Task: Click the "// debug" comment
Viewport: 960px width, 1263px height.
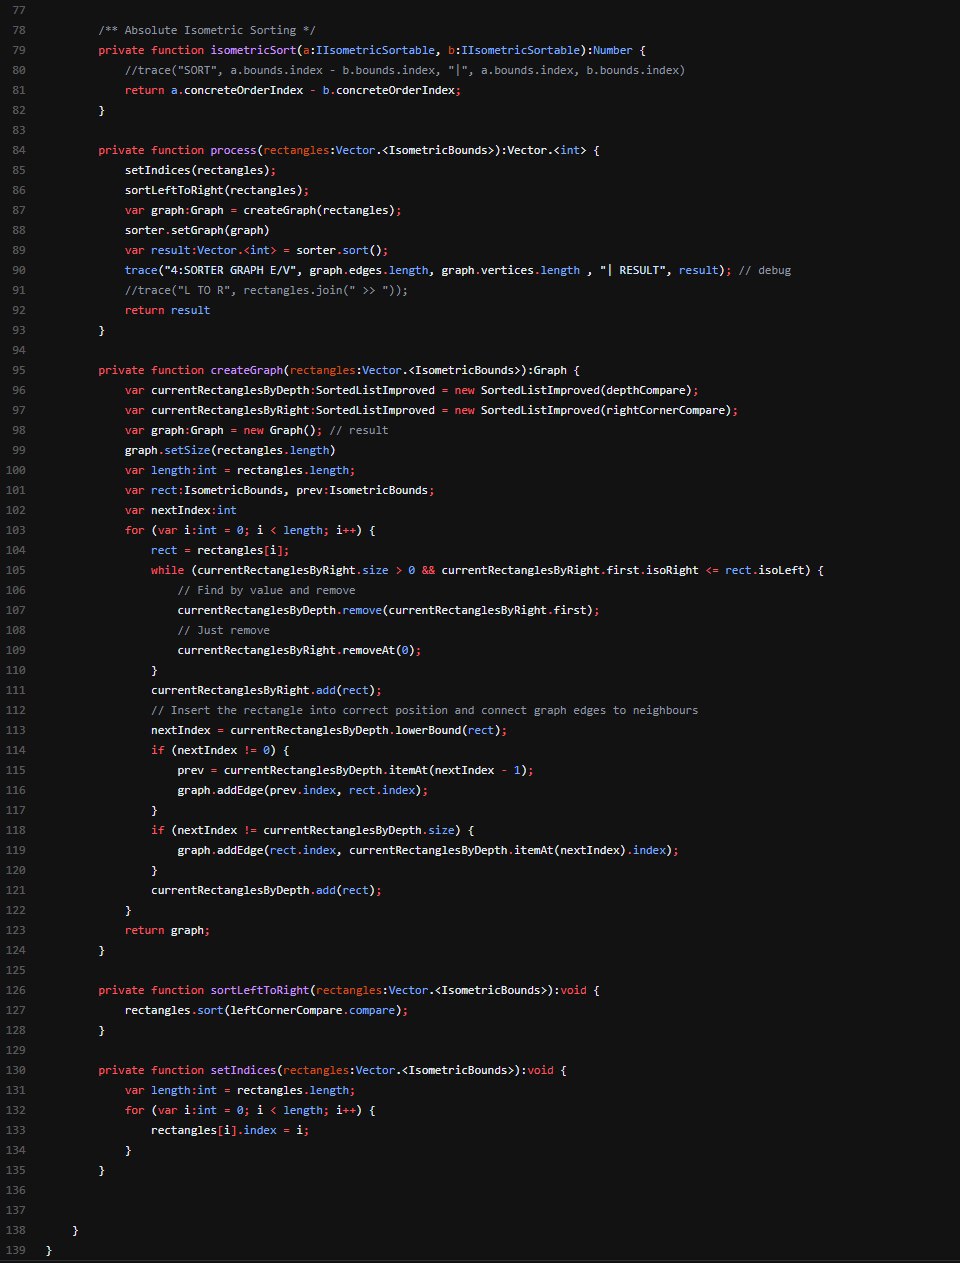Action: tap(765, 270)
